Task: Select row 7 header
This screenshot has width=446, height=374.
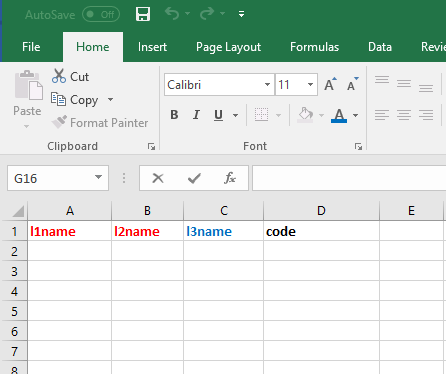Action: click(x=14, y=351)
